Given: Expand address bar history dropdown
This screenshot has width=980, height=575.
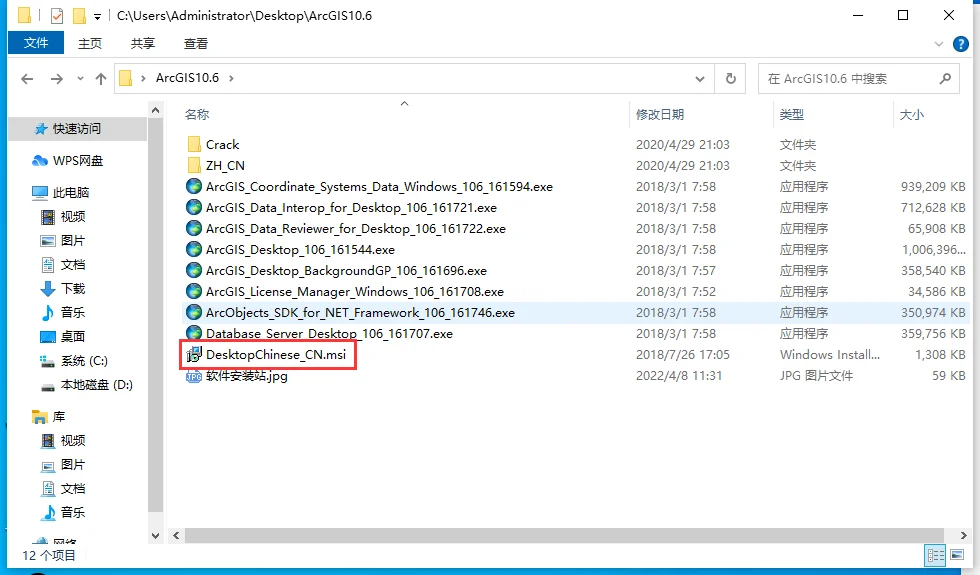Looking at the screenshot, I should (700, 79).
